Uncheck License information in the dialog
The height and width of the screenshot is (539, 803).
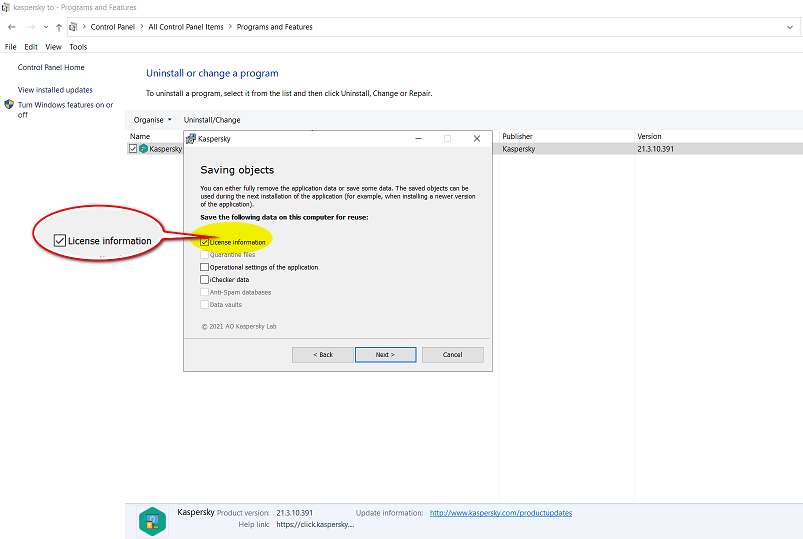[x=204, y=242]
